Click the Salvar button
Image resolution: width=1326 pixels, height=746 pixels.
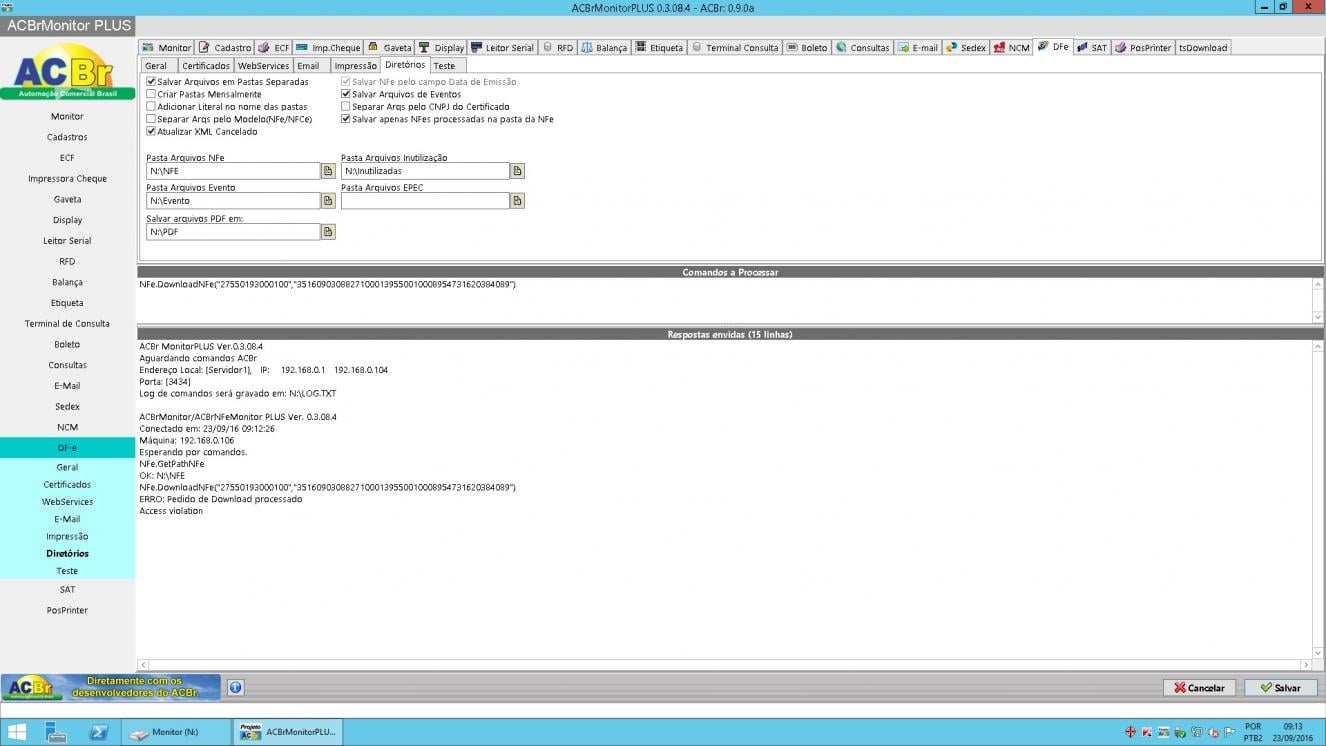[1280, 688]
